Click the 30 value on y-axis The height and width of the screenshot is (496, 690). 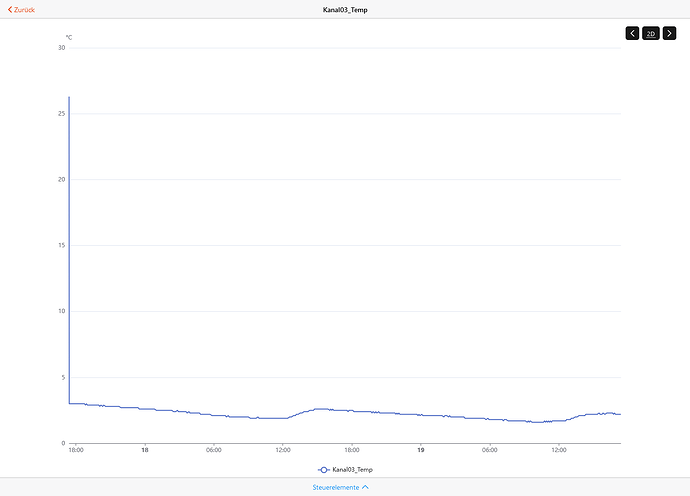coord(62,48)
